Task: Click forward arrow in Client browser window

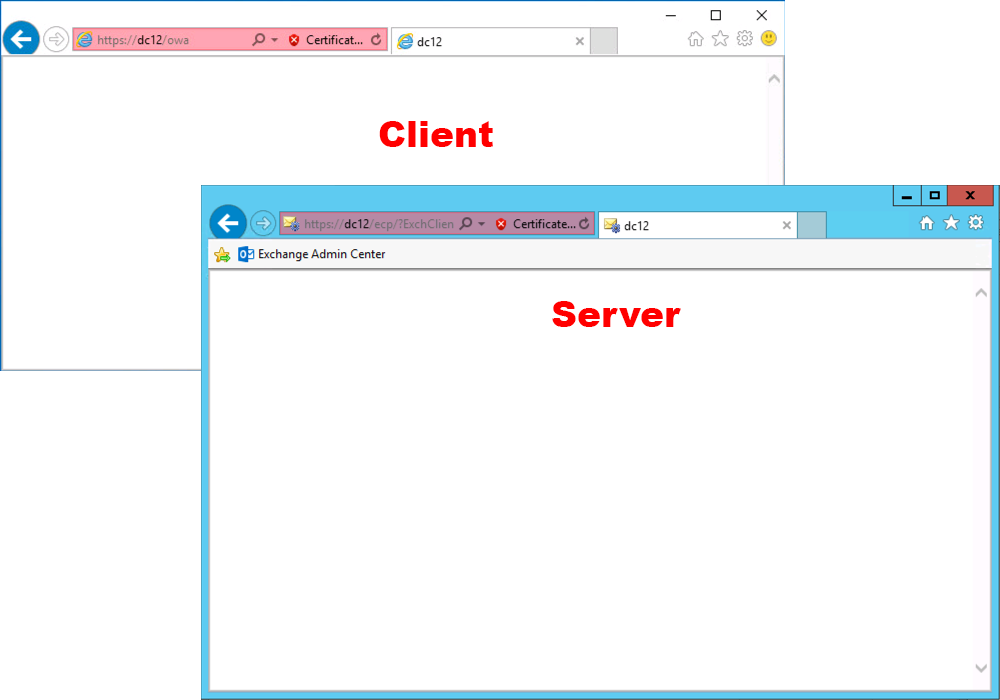Action: coord(56,40)
